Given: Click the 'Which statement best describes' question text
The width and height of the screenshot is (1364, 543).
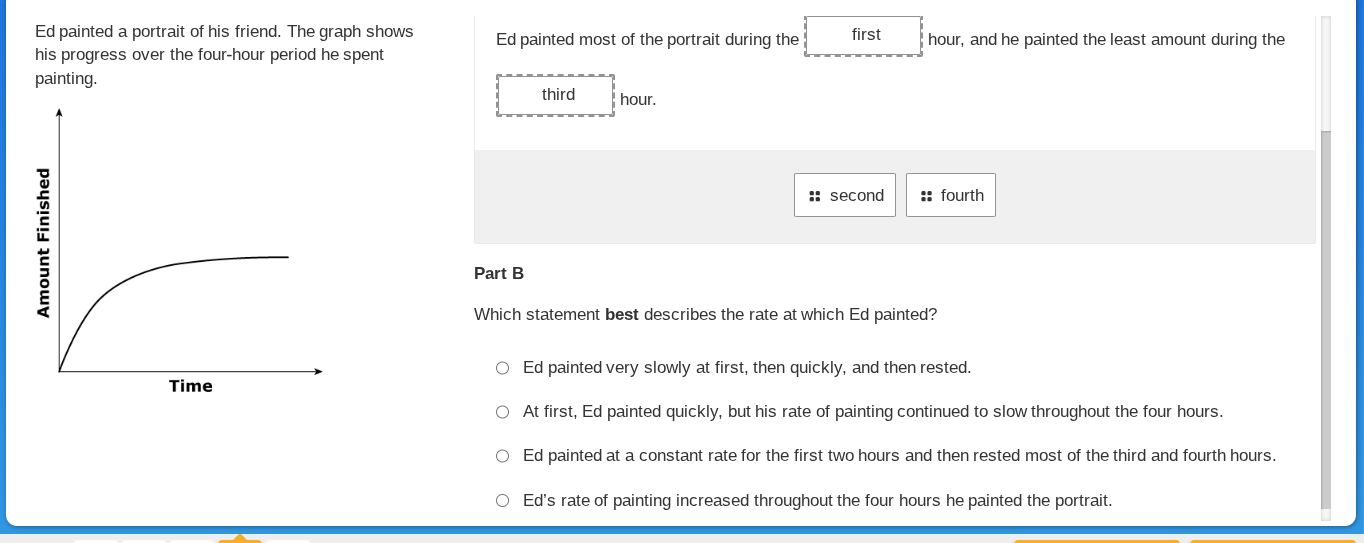Looking at the screenshot, I should (x=705, y=315).
